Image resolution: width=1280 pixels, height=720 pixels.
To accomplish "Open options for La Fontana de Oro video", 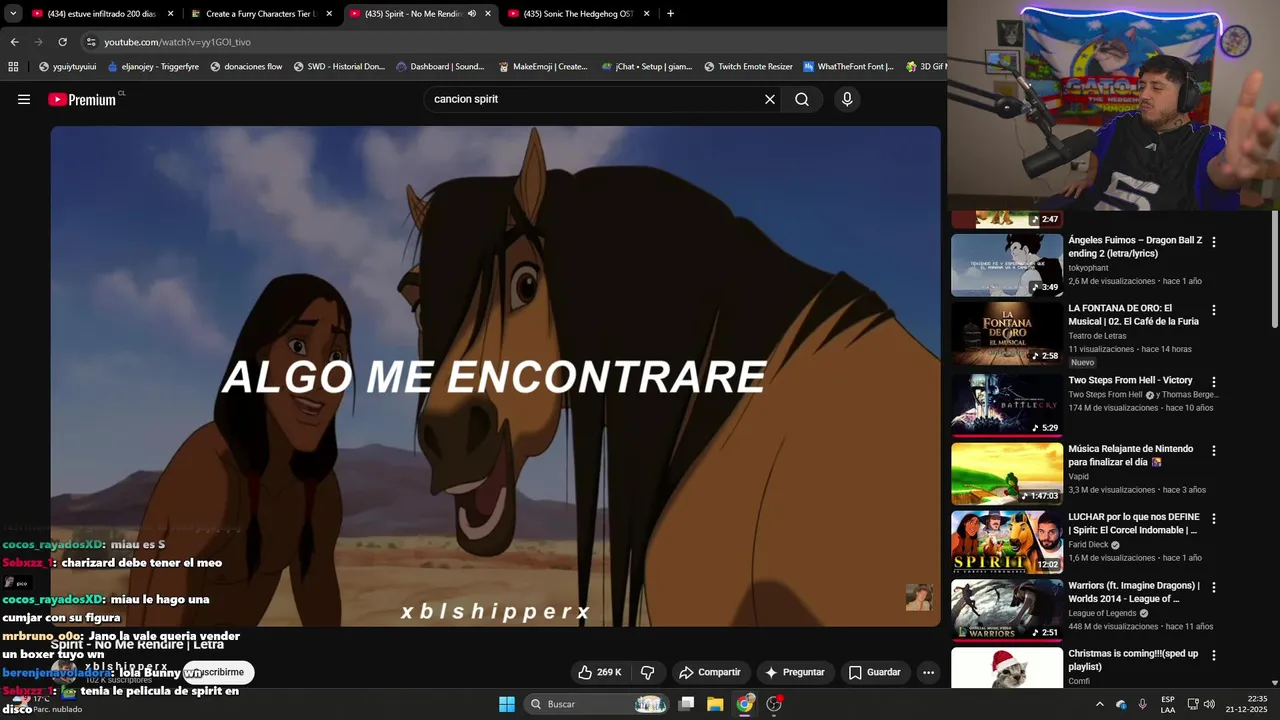I will (x=1214, y=310).
